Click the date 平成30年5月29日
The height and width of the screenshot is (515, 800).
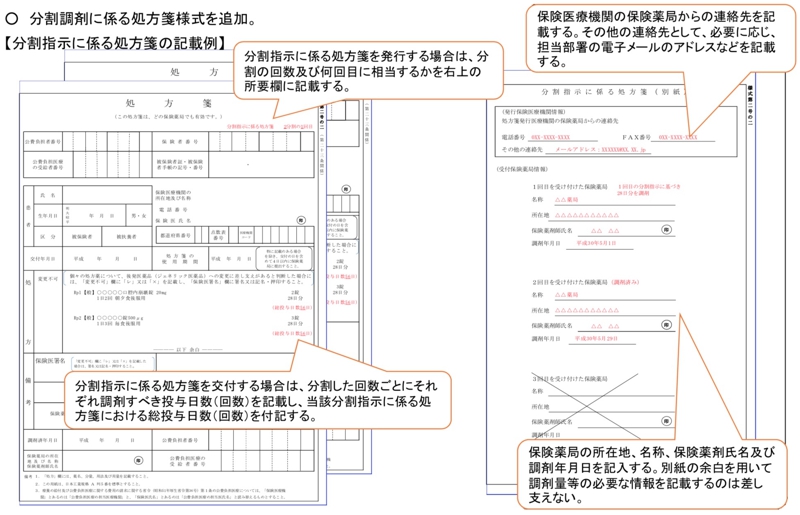pyautogui.click(x=596, y=338)
